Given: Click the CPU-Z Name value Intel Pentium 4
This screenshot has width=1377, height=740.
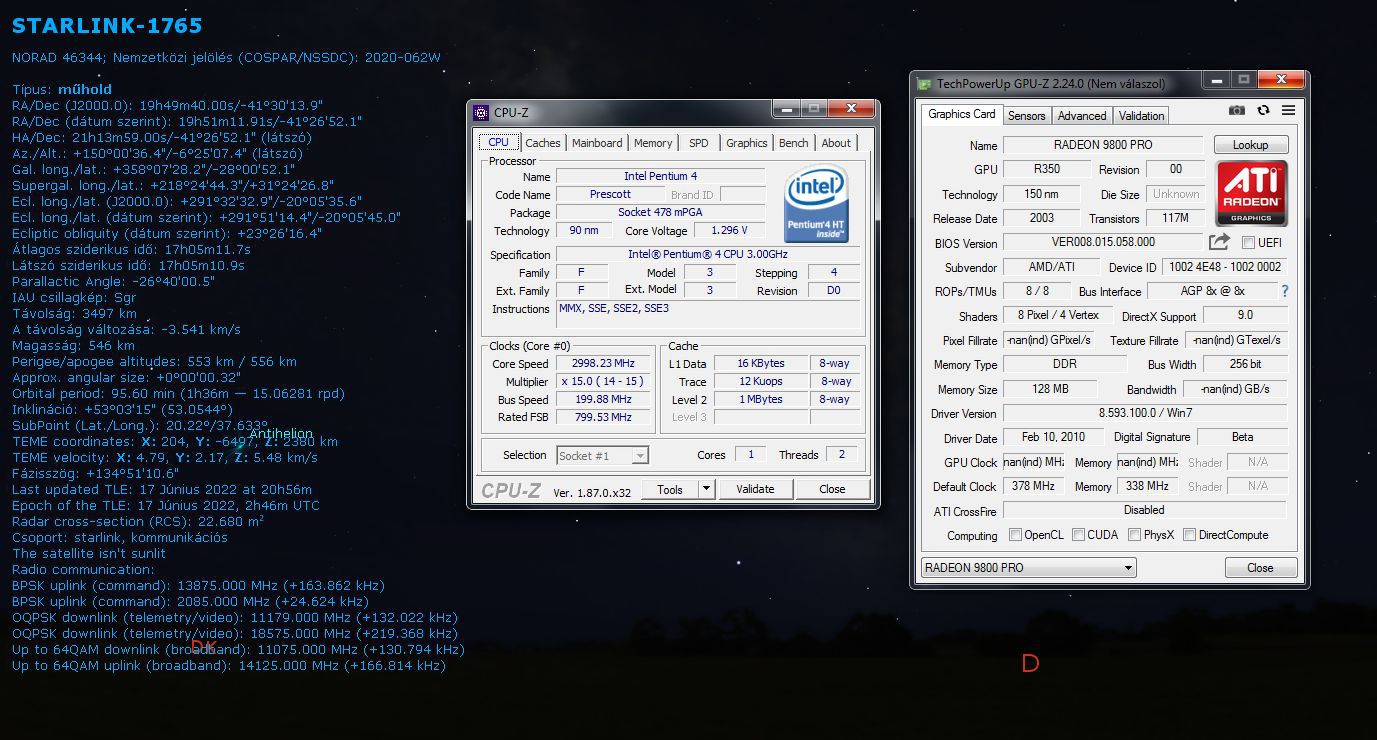Looking at the screenshot, I should (x=660, y=176).
